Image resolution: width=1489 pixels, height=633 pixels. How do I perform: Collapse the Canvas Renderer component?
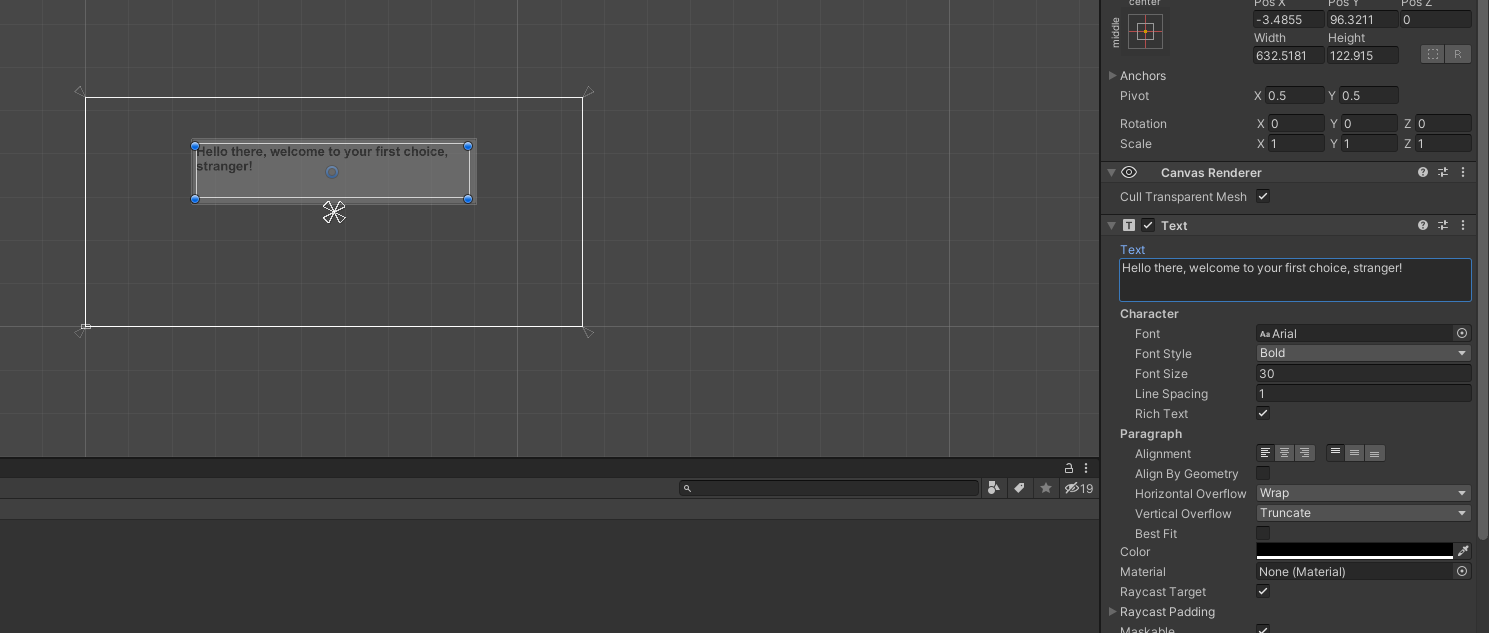(x=1111, y=172)
